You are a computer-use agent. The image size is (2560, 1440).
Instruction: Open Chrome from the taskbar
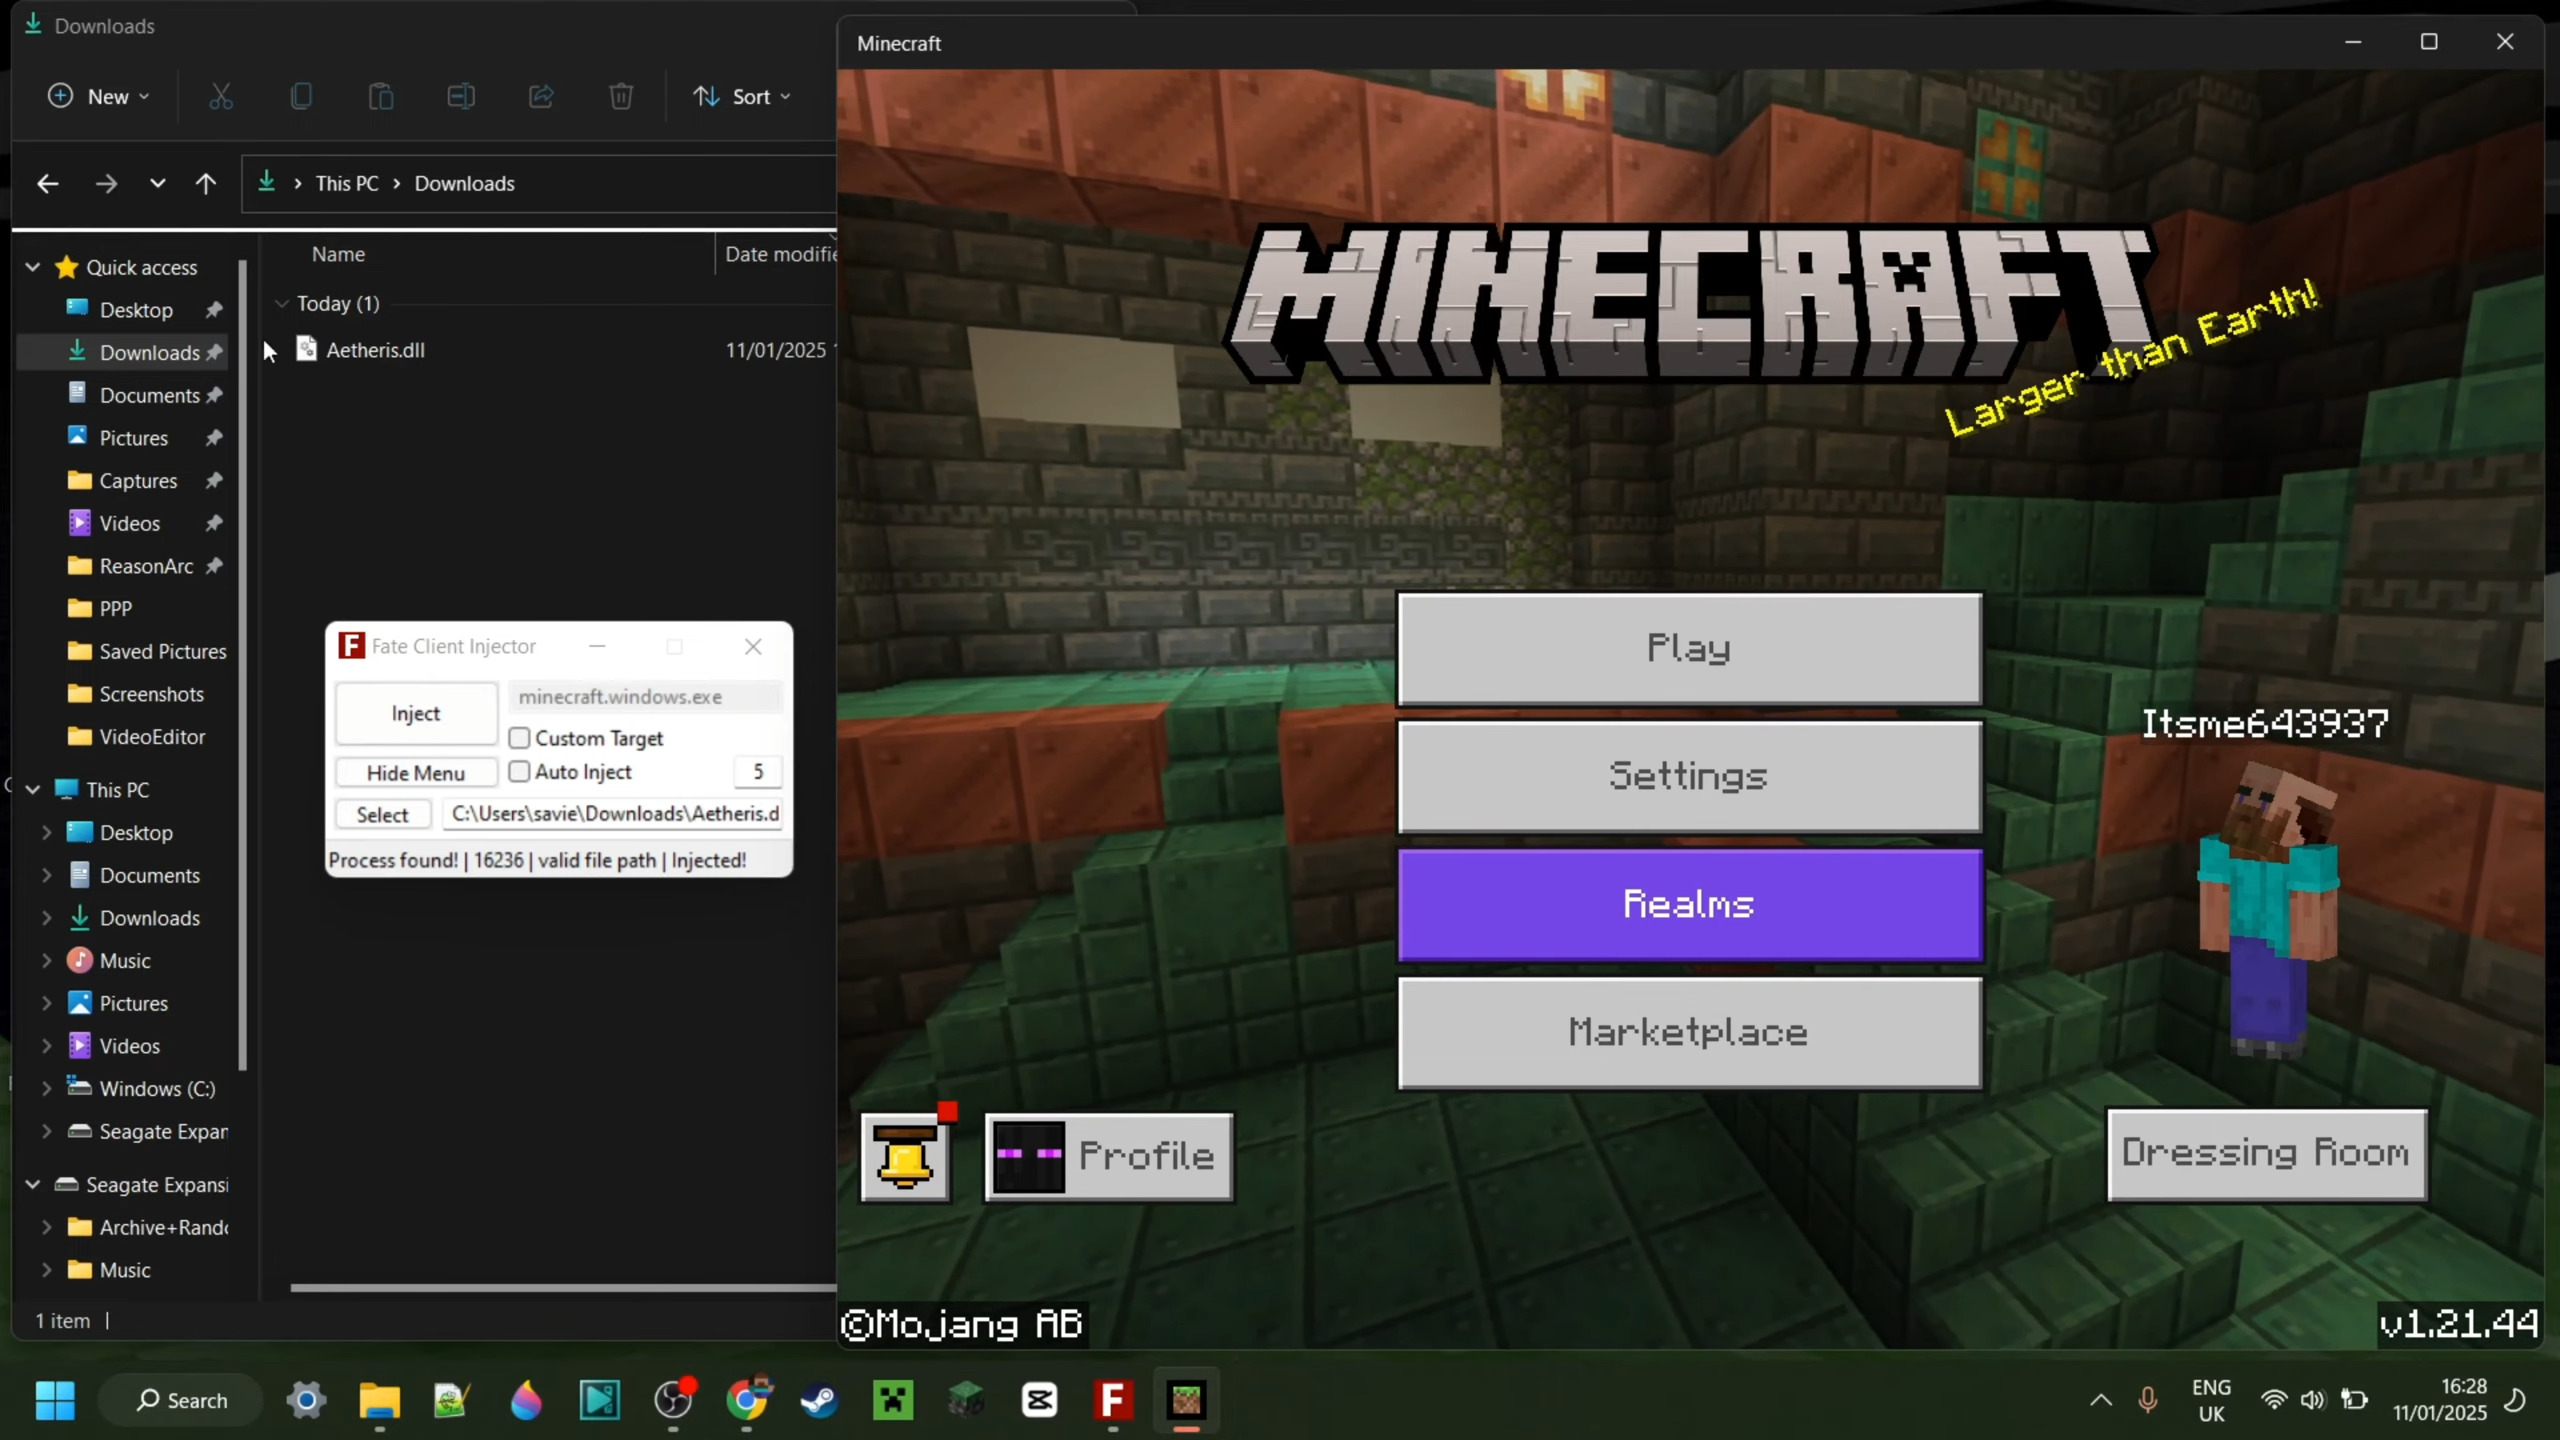click(x=747, y=1399)
